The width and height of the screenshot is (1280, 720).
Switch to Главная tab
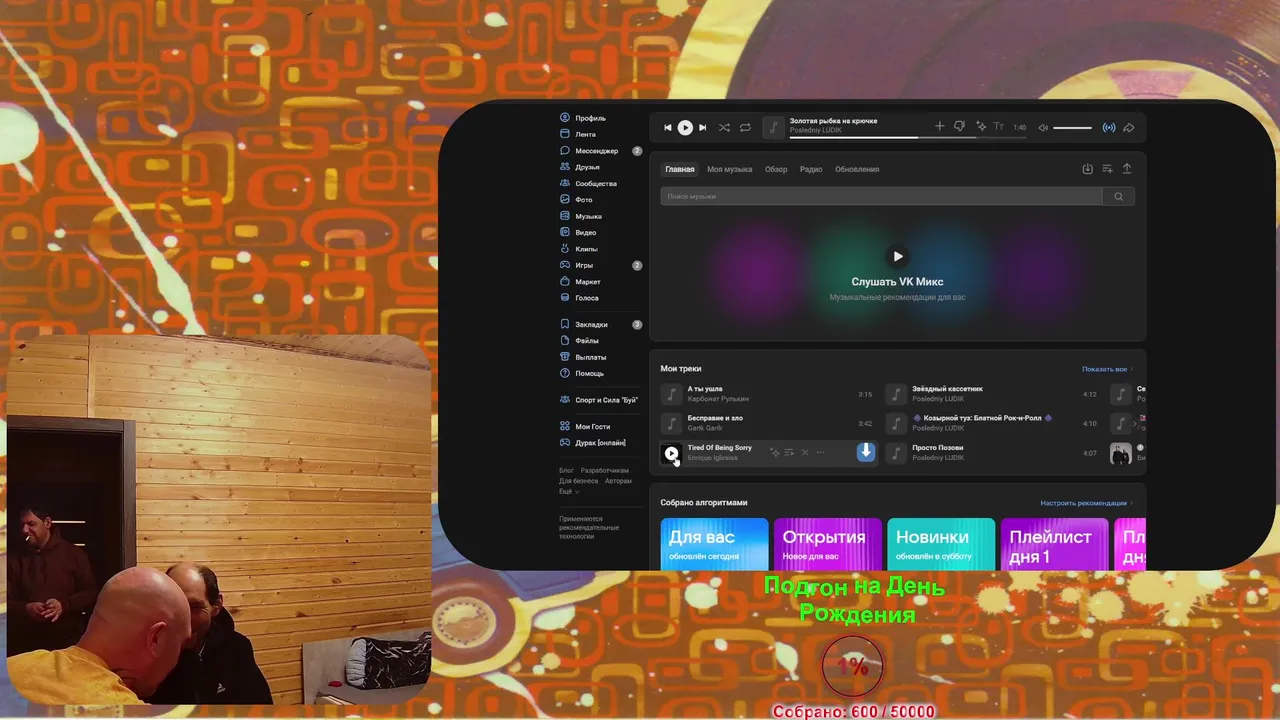pos(680,169)
